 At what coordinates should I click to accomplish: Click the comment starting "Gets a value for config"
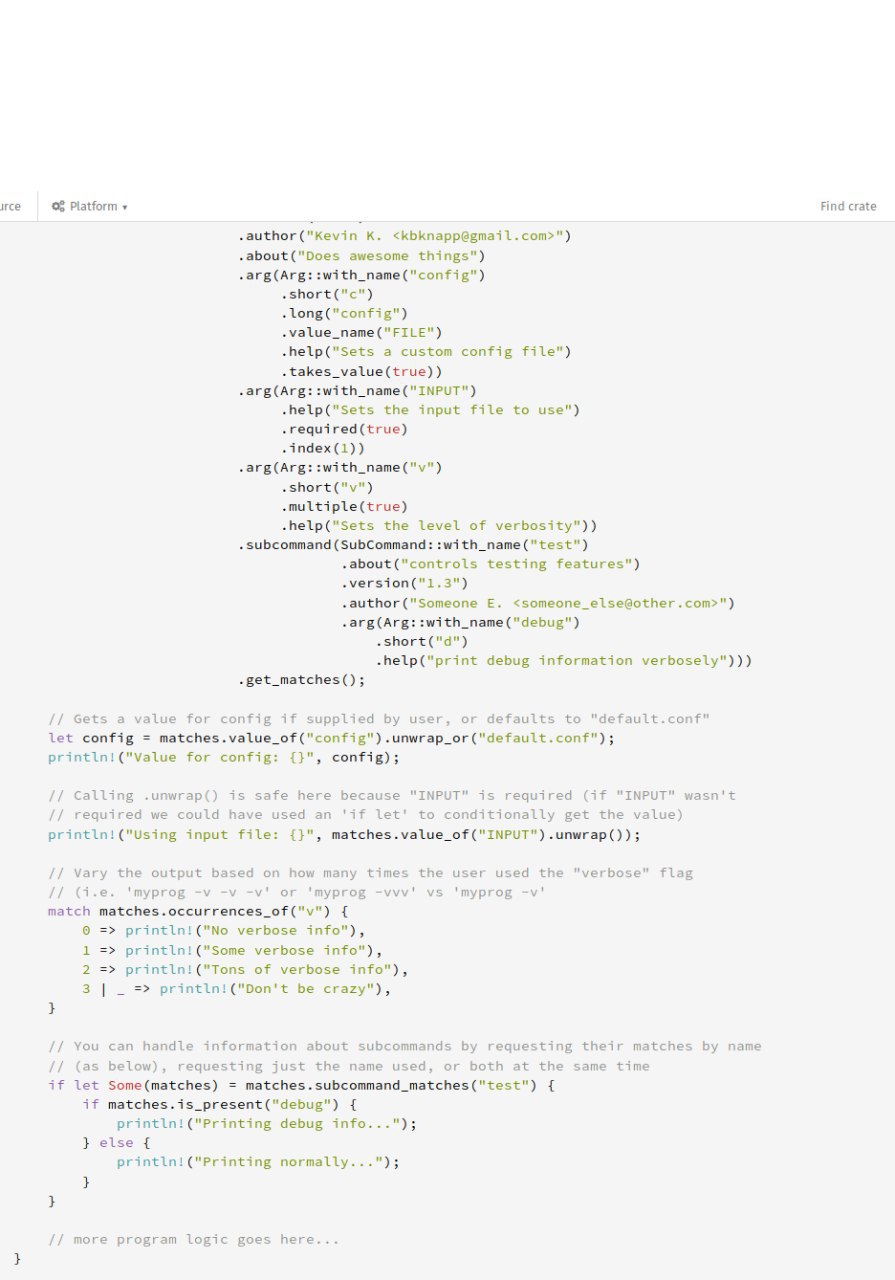click(x=379, y=718)
